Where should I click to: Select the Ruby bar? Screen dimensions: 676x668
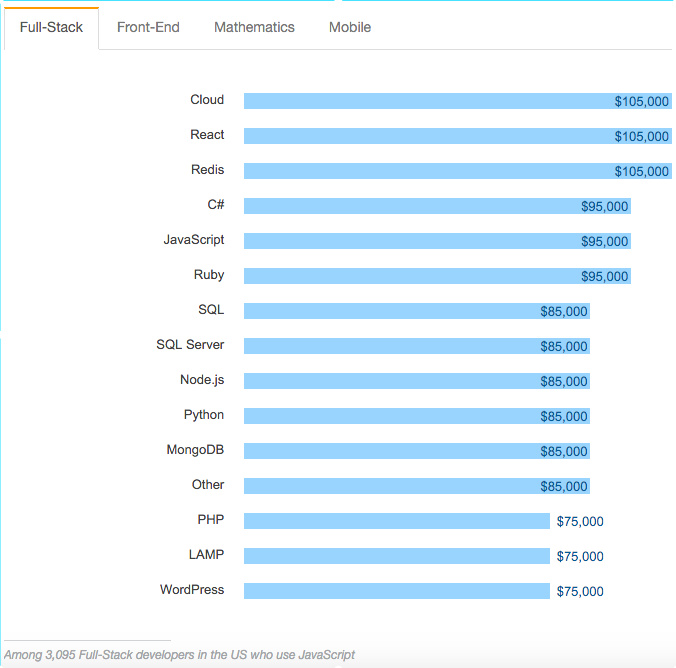(437, 276)
